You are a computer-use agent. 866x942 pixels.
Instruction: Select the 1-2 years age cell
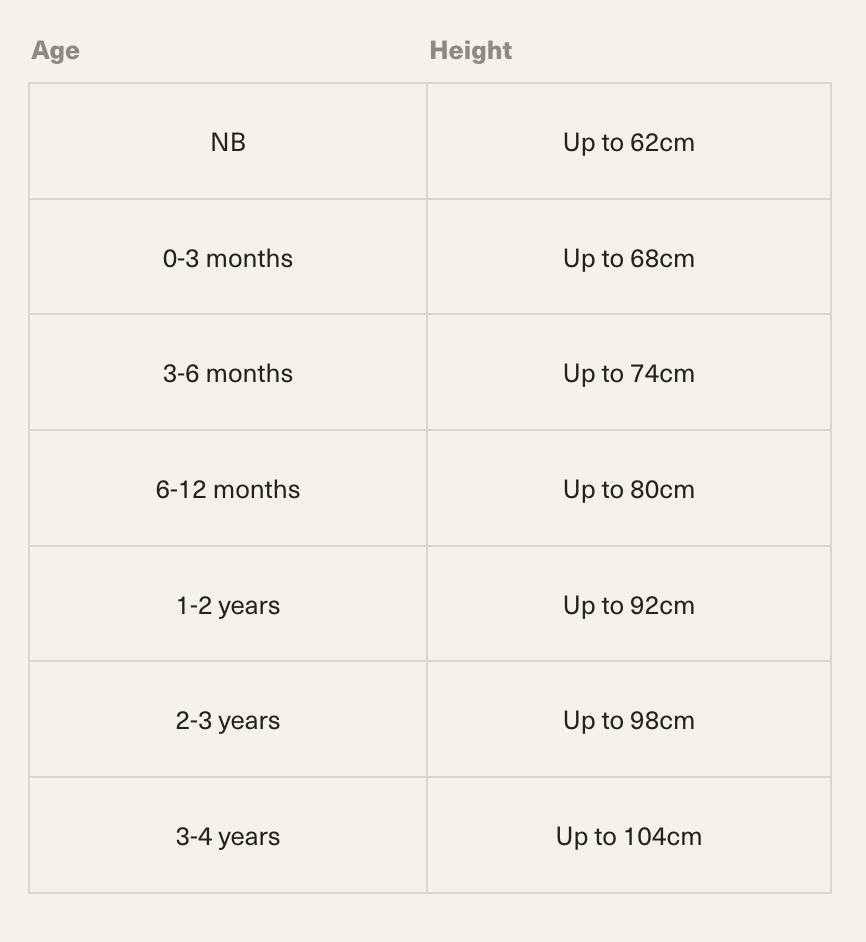point(228,605)
